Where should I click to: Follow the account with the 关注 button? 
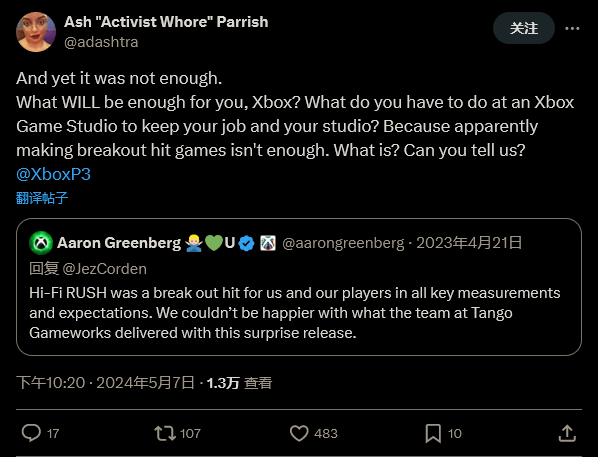pos(524,28)
